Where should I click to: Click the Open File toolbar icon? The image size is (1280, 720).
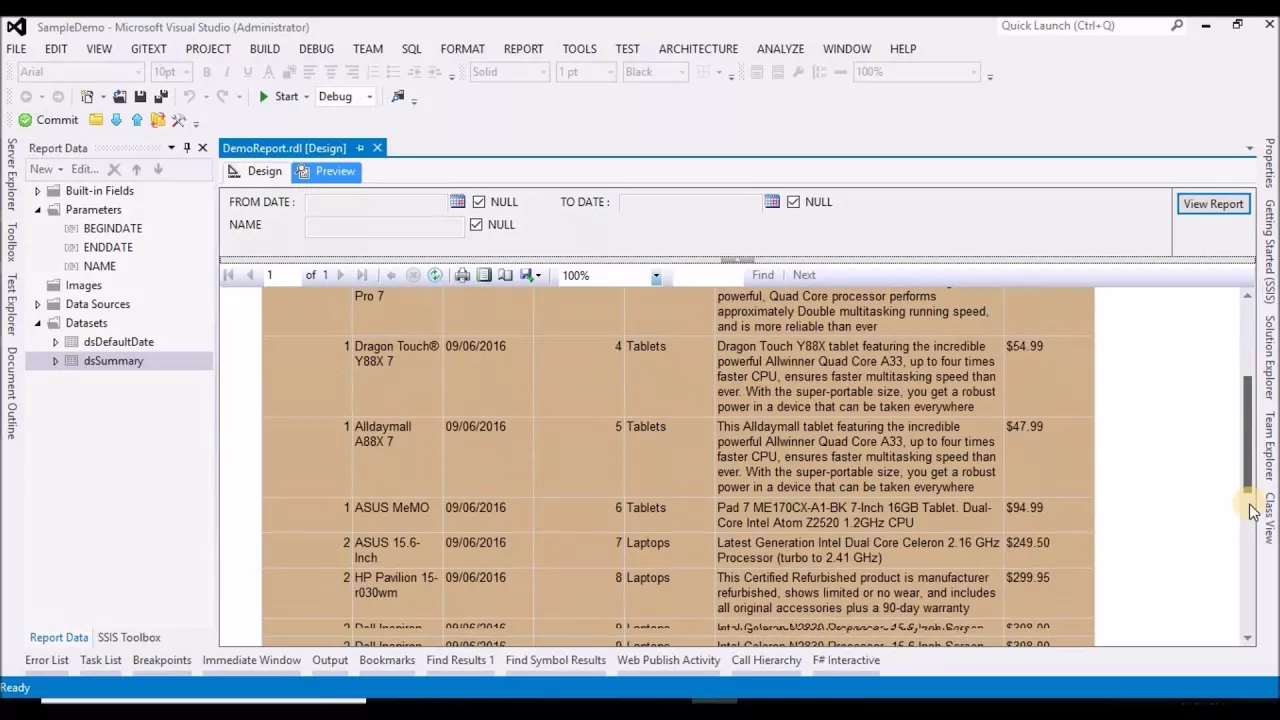(x=119, y=97)
